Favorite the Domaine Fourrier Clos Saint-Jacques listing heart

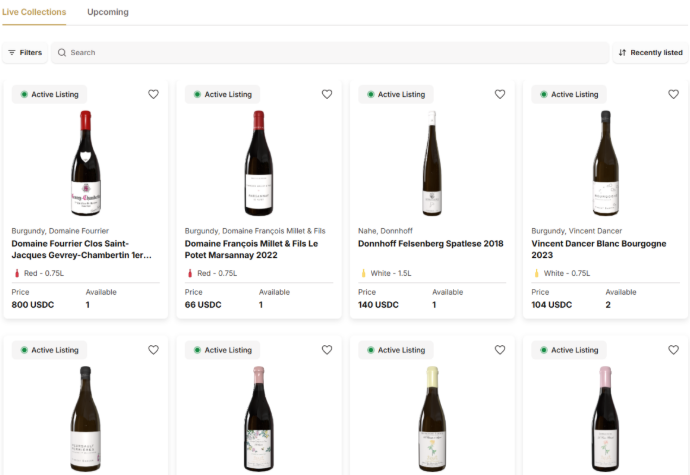point(153,94)
